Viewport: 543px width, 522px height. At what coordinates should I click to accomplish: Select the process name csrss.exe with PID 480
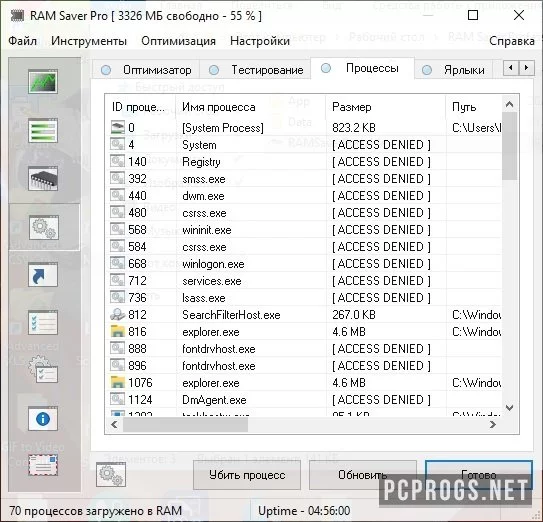pyautogui.click(x=204, y=213)
